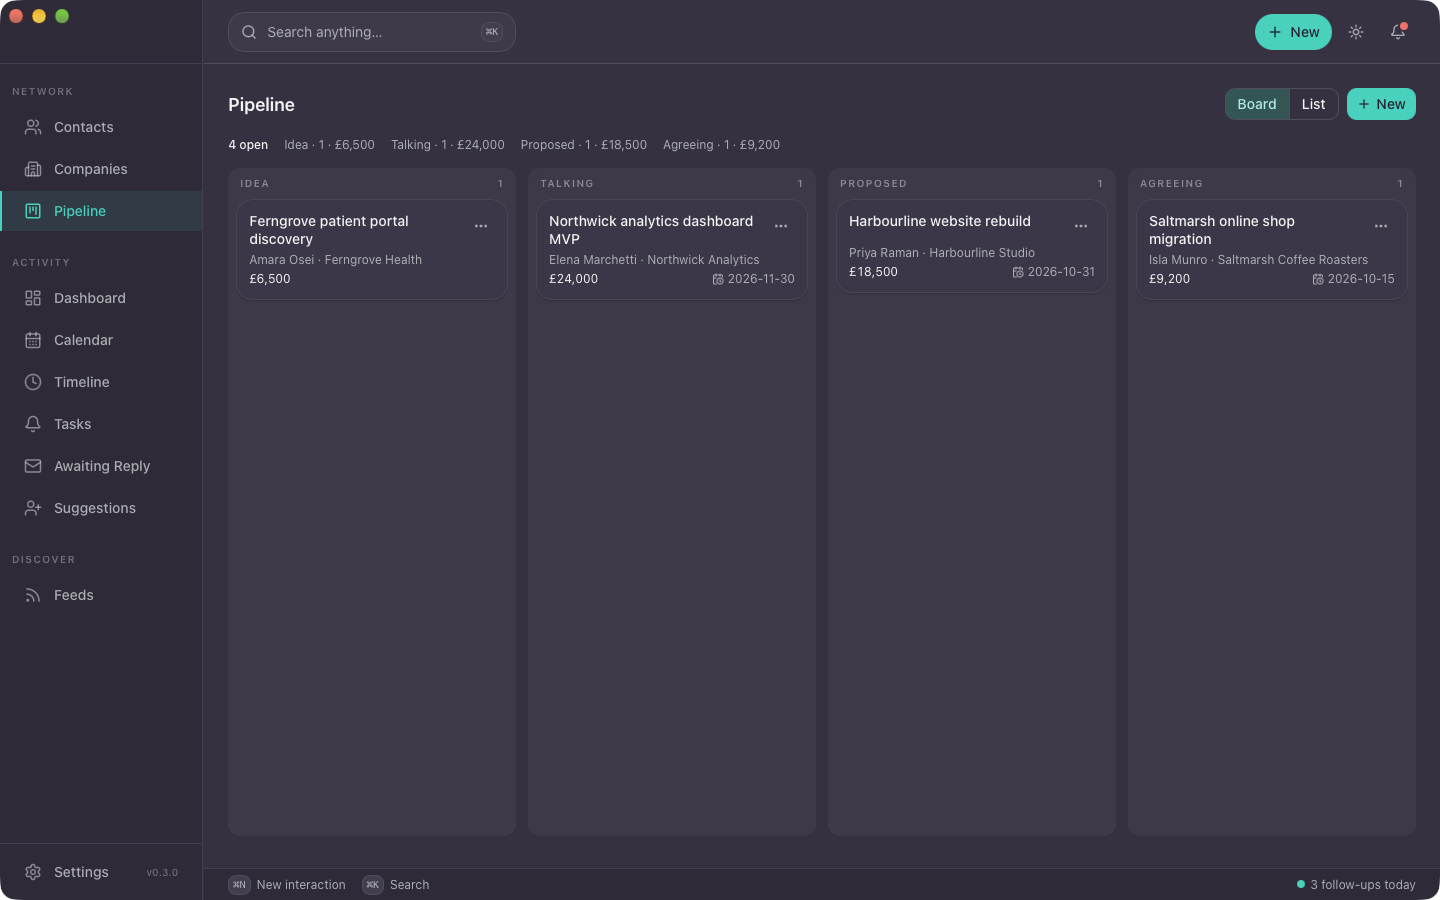Click the Amara Osei · Ferngrove Health text
1440x900 pixels.
pyautogui.click(x=335, y=260)
